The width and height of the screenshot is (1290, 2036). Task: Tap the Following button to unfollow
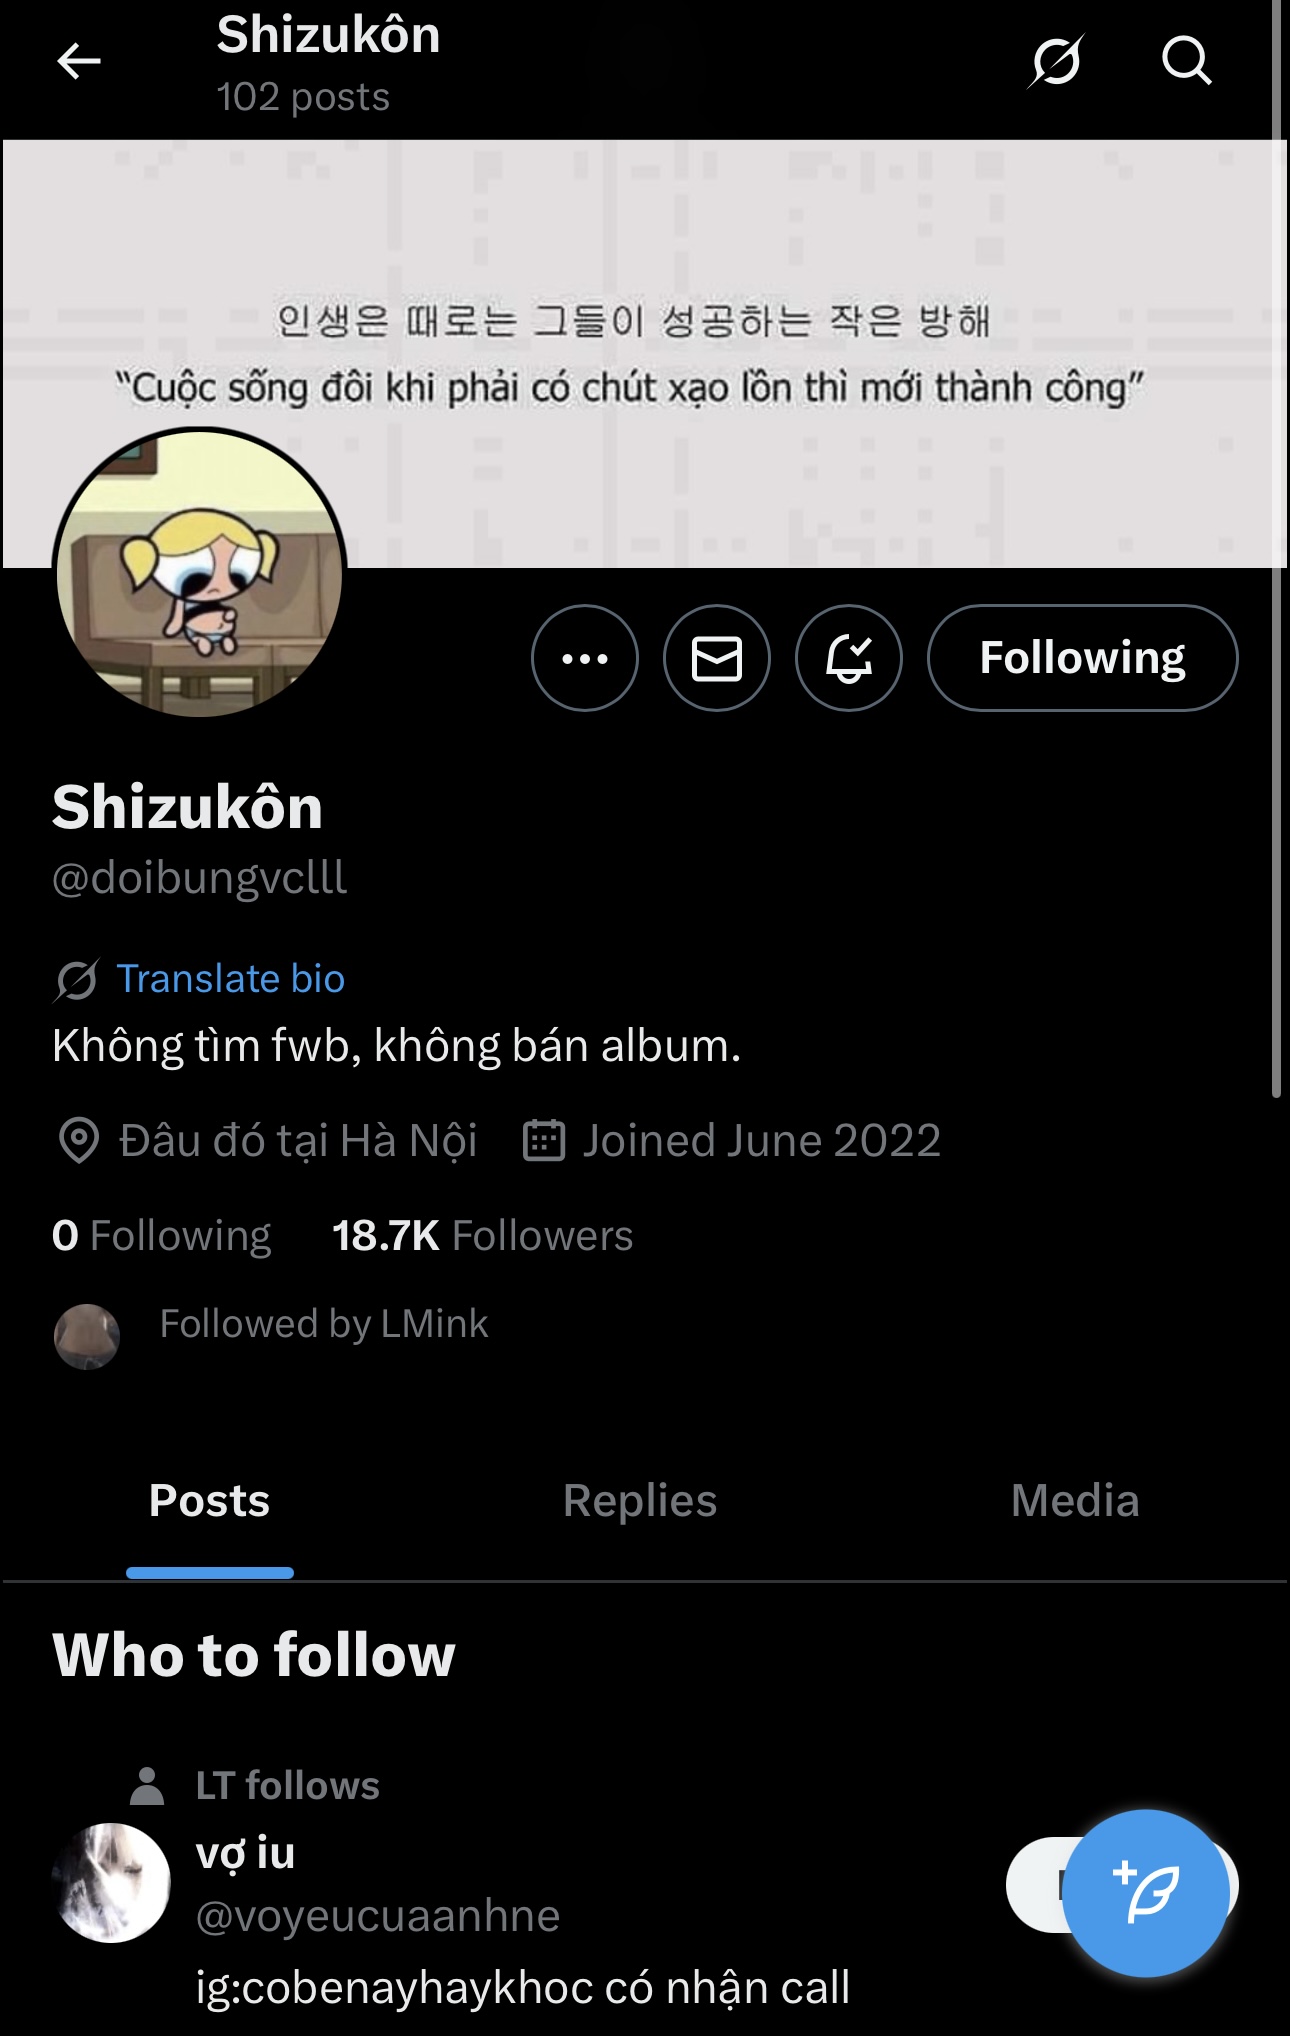point(1082,658)
